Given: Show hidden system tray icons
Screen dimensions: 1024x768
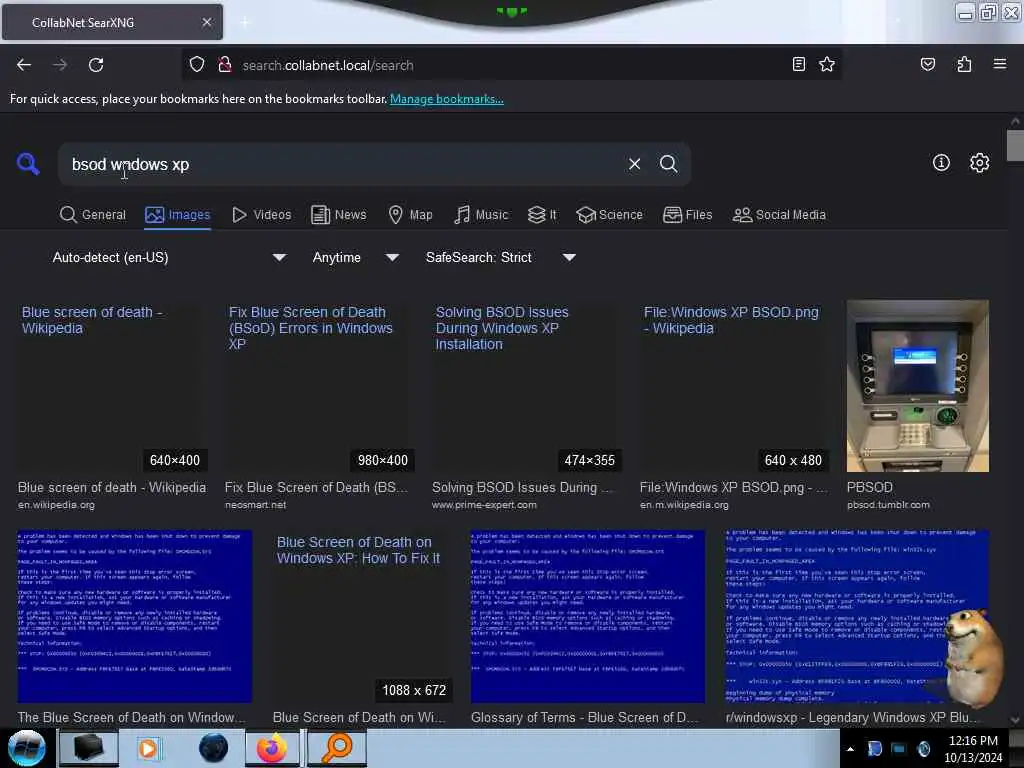Looking at the screenshot, I should click(850, 749).
